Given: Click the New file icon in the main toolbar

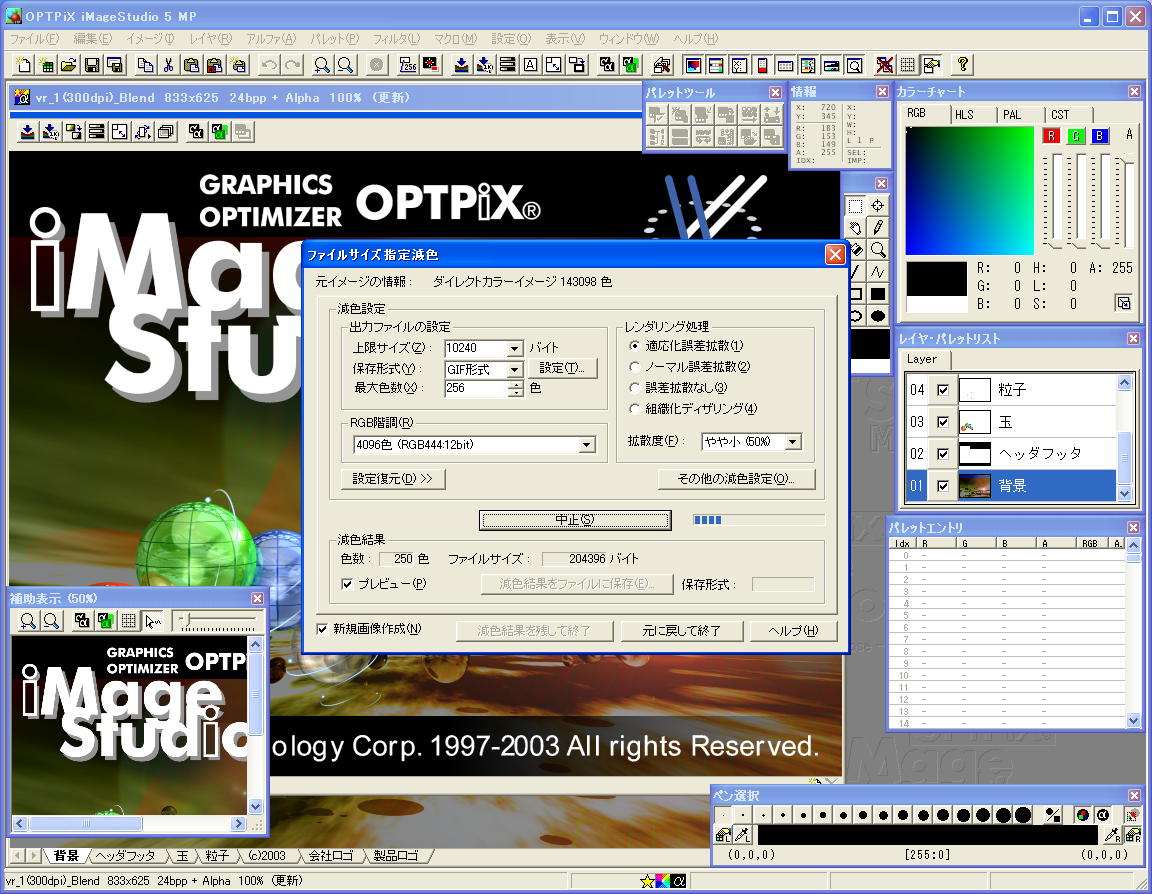Looking at the screenshot, I should [24, 65].
